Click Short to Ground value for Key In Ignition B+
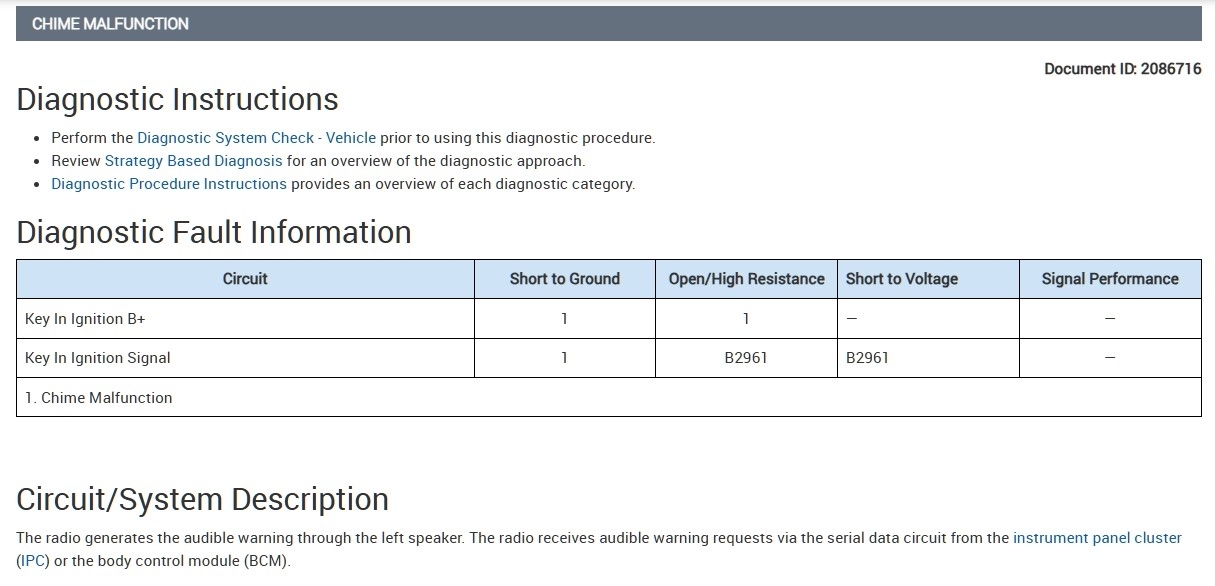This screenshot has height=586, width=1215. [565, 319]
